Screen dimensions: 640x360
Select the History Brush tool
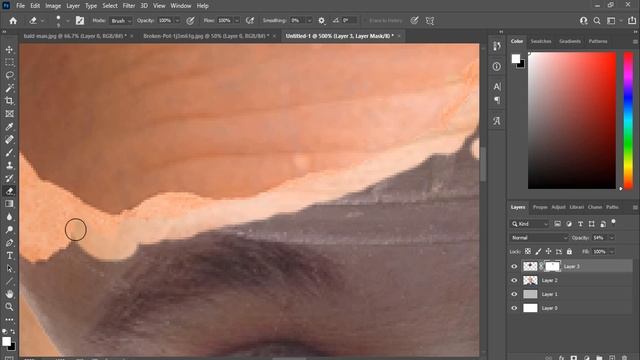pyautogui.click(x=9, y=178)
